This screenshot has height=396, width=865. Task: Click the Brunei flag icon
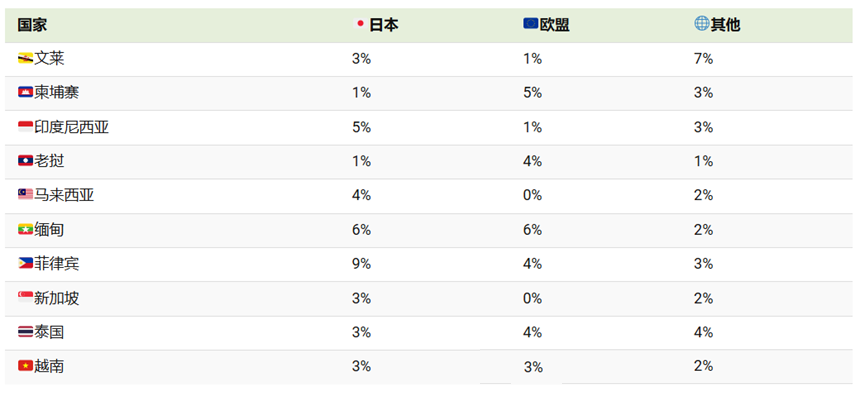pos(25,58)
